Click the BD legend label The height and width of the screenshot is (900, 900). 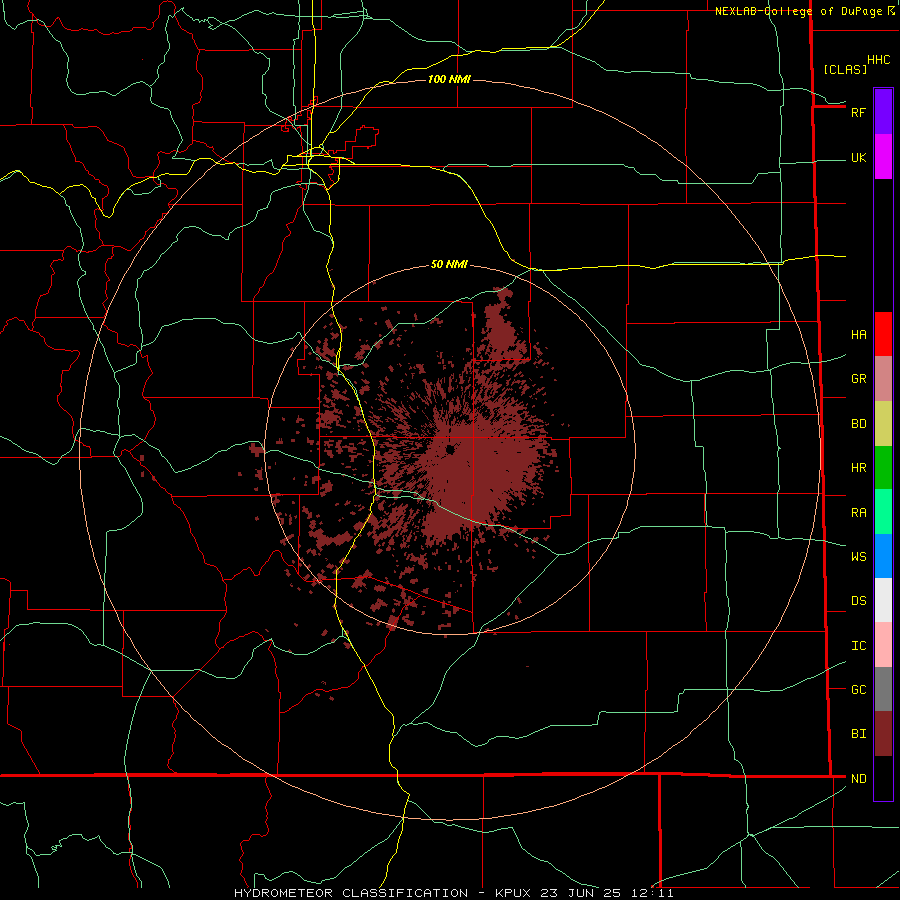pyautogui.click(x=858, y=424)
